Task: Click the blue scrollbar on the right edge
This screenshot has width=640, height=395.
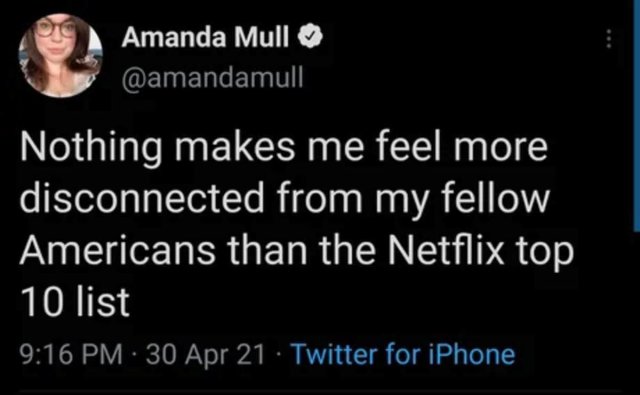Action: pyautogui.click(x=637, y=116)
